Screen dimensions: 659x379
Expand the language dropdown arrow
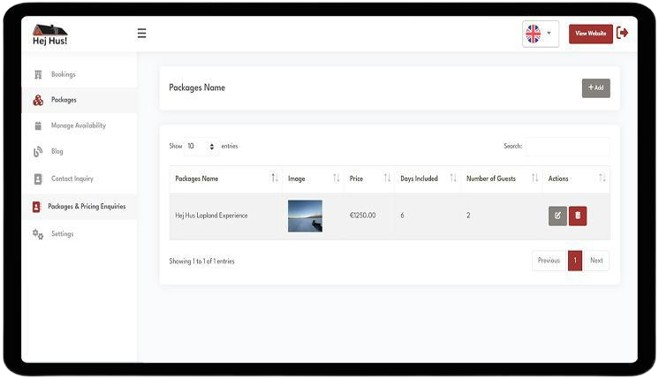click(x=549, y=33)
